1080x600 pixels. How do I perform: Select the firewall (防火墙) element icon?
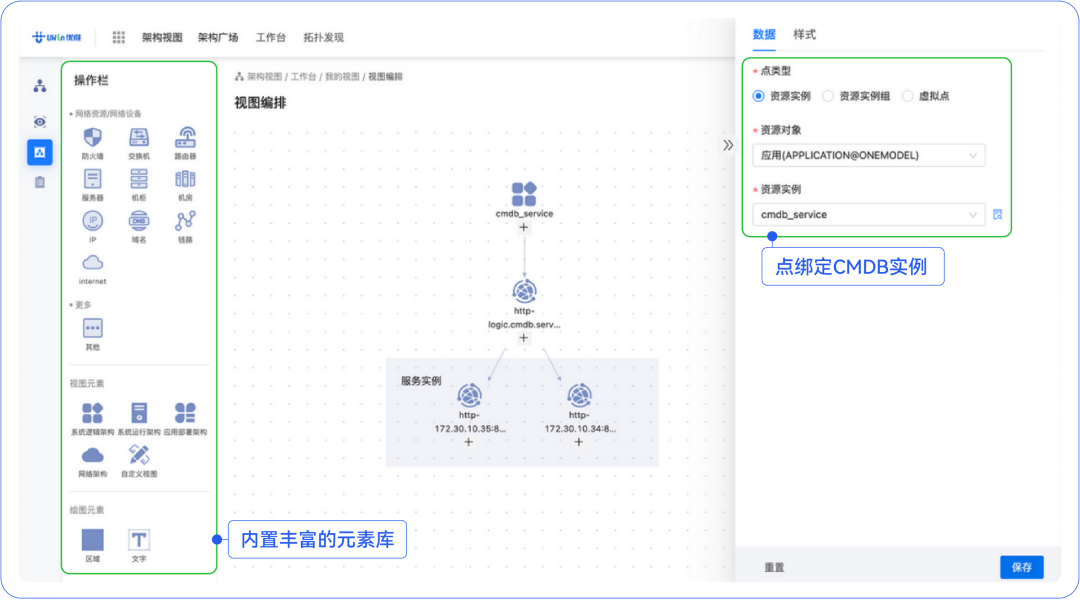click(92, 137)
